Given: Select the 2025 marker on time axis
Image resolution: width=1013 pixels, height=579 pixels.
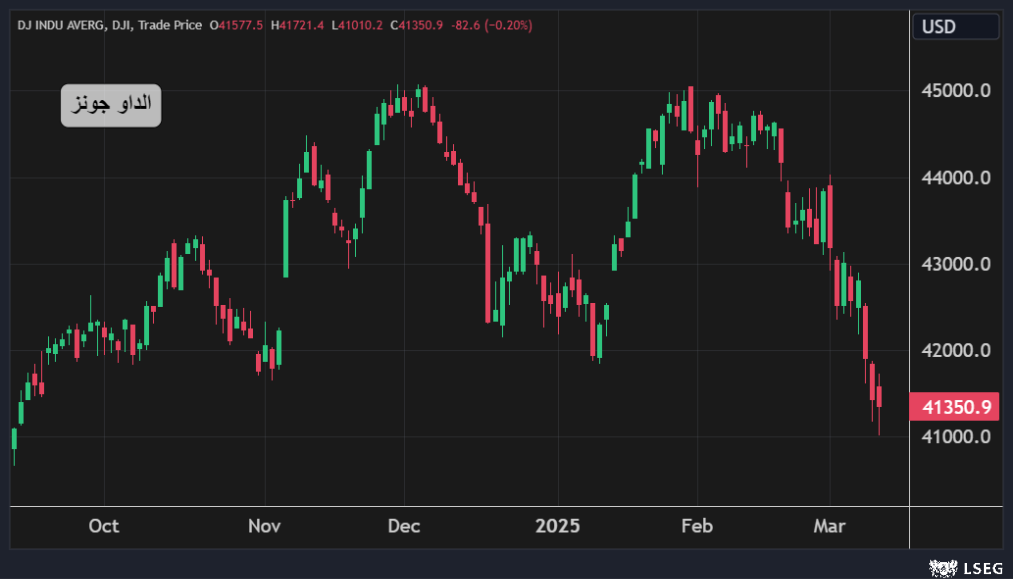Looking at the screenshot, I should coord(558,526).
